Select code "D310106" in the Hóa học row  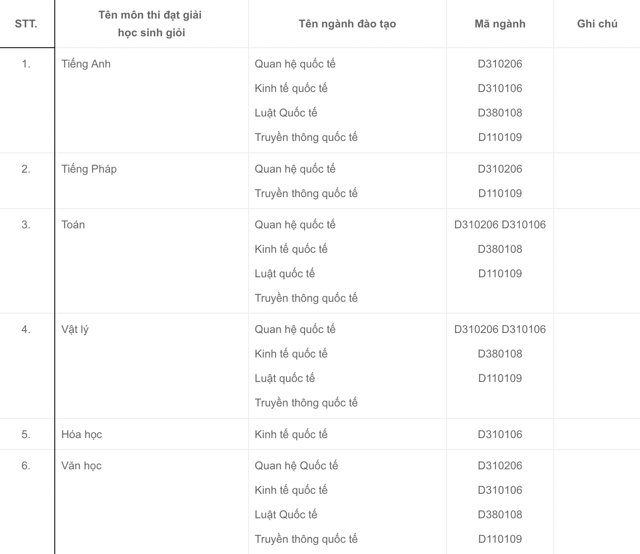click(x=500, y=434)
